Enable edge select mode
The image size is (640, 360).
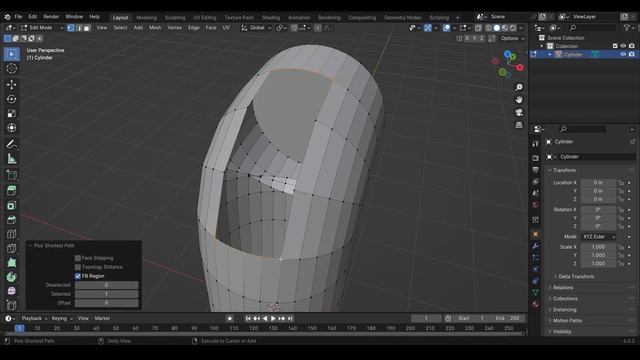tap(79, 28)
